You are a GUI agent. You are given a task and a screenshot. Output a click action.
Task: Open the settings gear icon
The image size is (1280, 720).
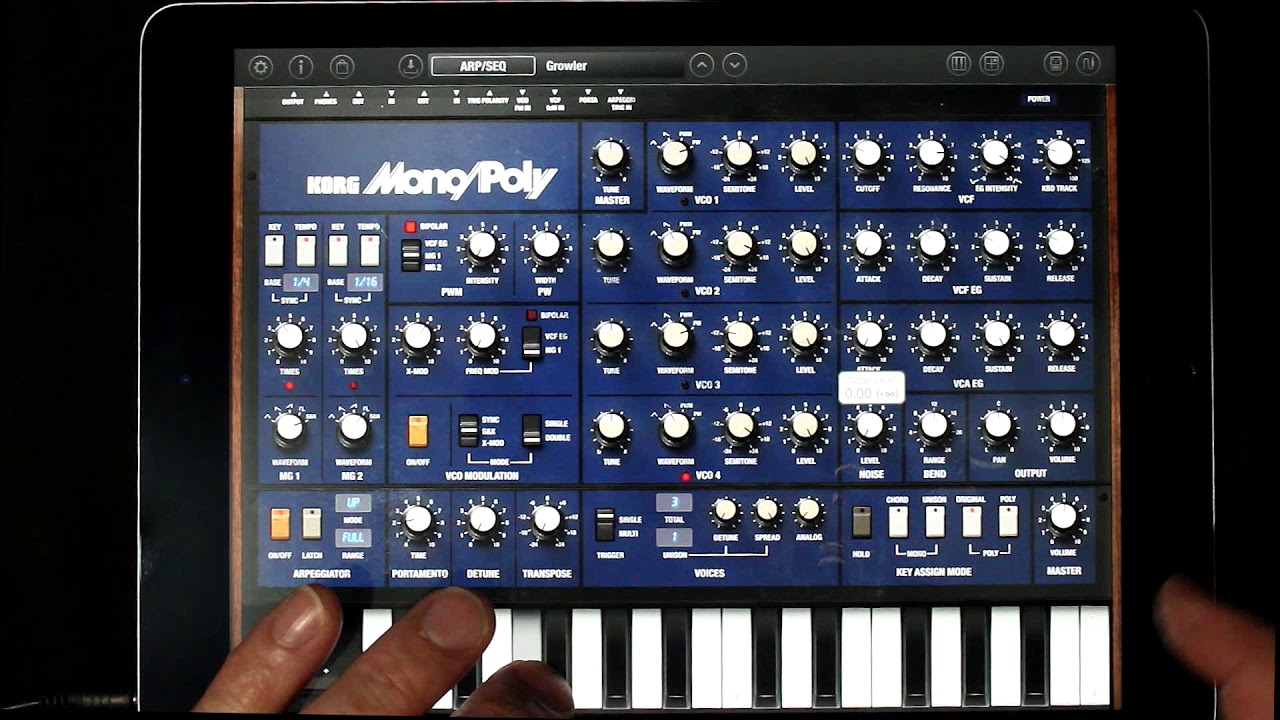coord(260,66)
